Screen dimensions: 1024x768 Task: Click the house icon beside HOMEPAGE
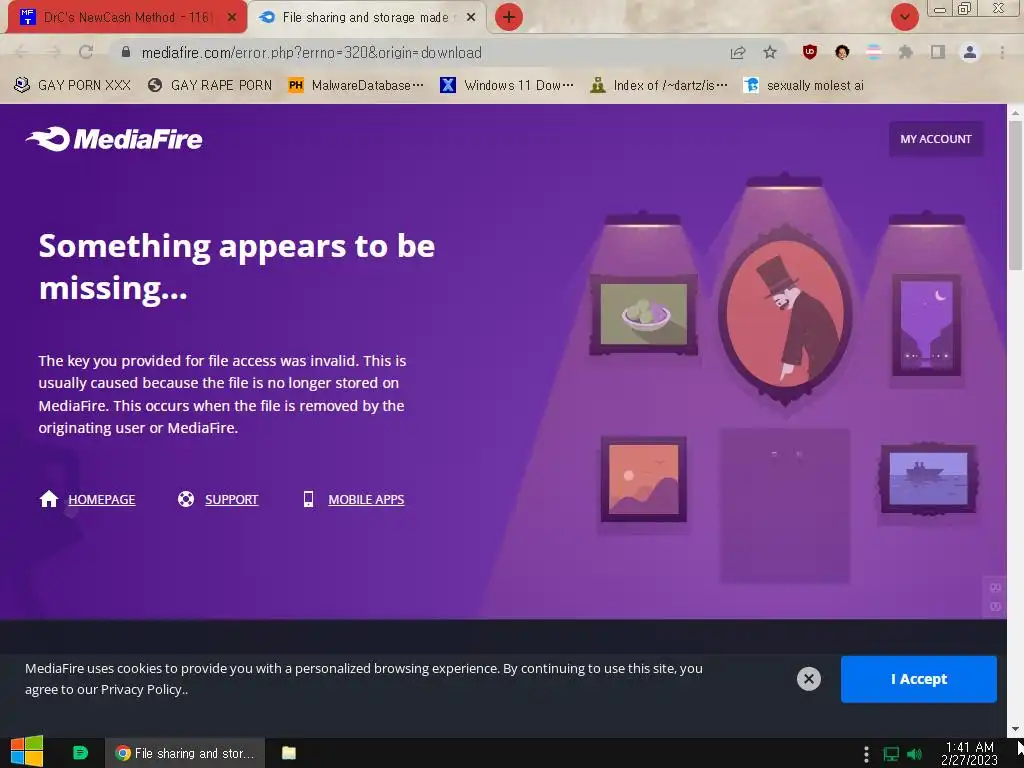[x=49, y=499]
